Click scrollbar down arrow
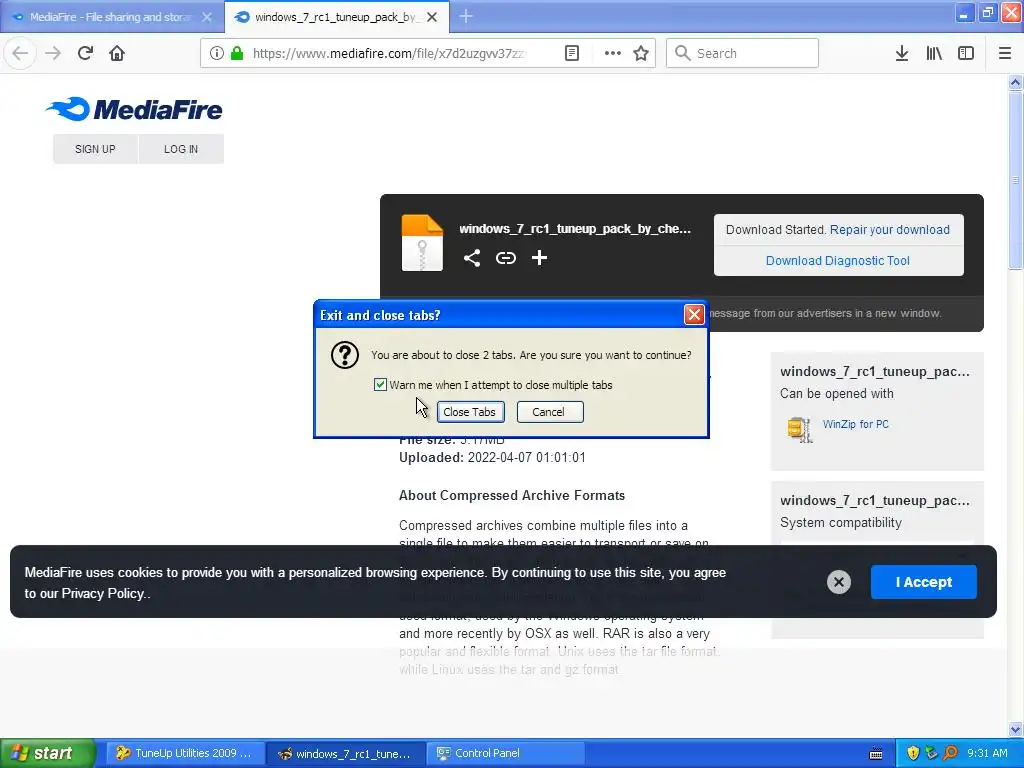Screen dimensions: 1024x768 coord(1015,729)
